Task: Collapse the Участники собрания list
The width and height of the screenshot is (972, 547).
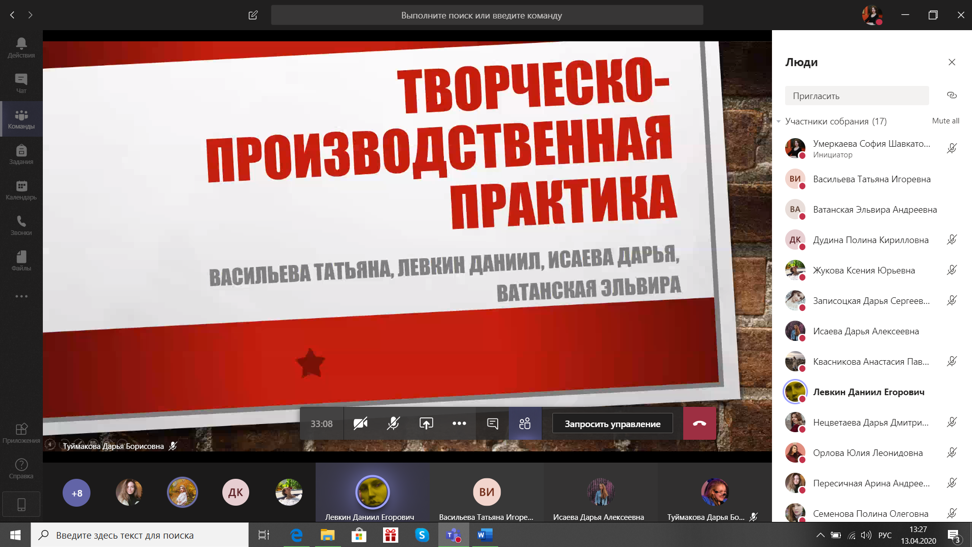Action: pyautogui.click(x=779, y=122)
